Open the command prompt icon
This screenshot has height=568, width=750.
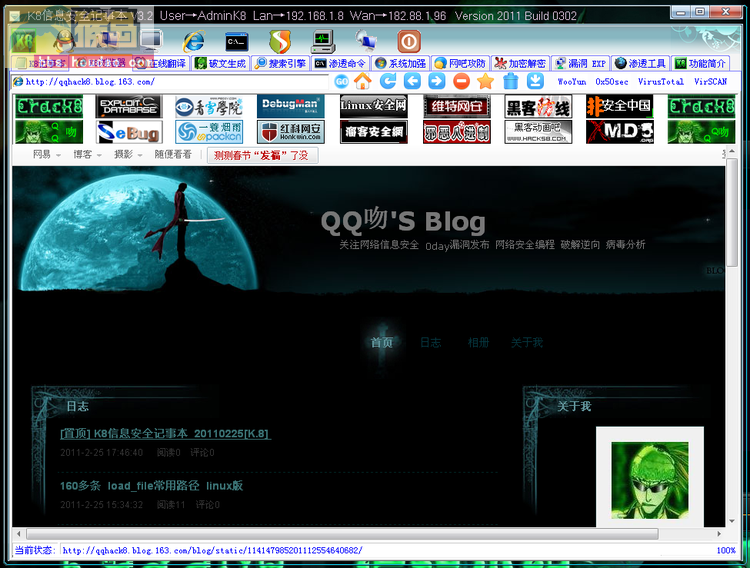click(237, 42)
